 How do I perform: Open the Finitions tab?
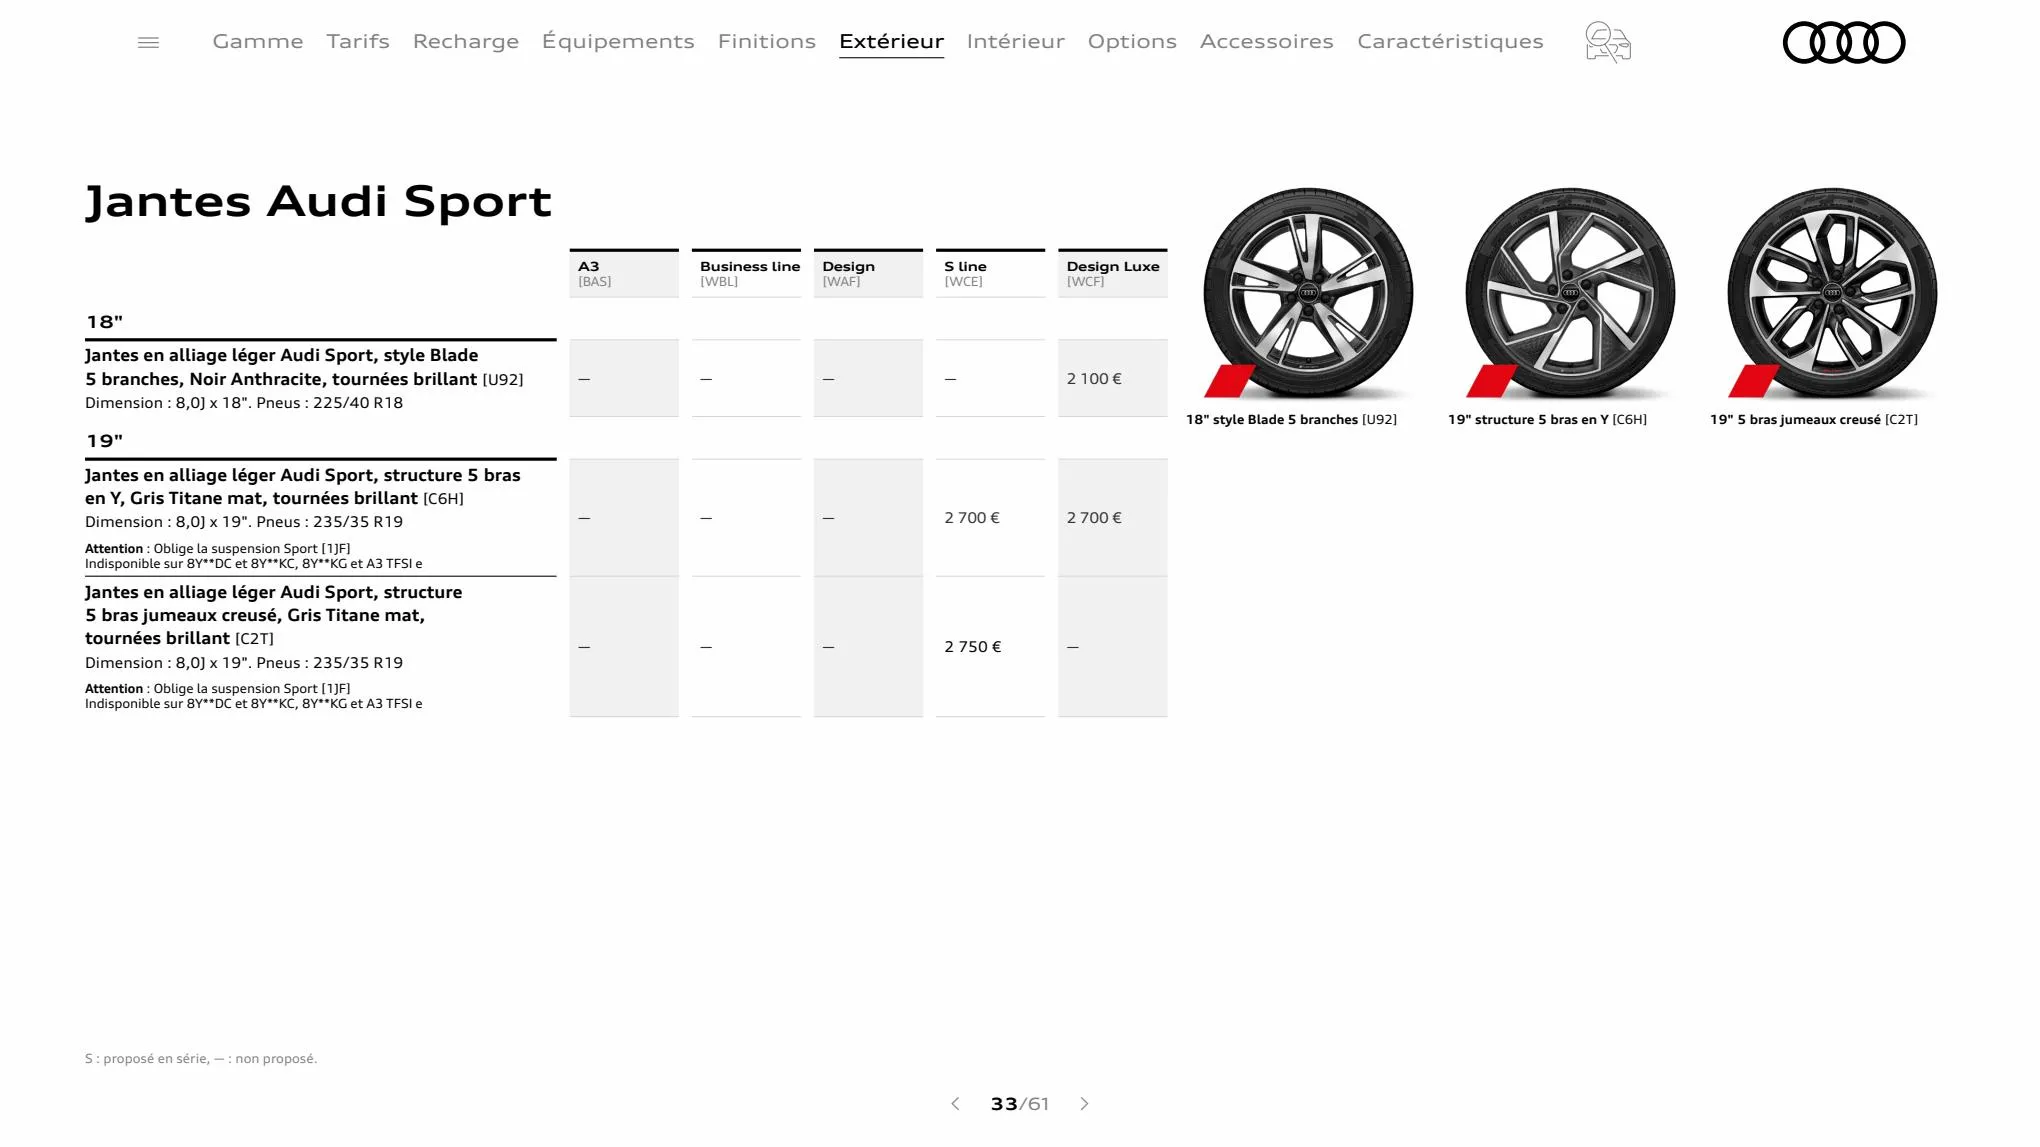(x=767, y=41)
